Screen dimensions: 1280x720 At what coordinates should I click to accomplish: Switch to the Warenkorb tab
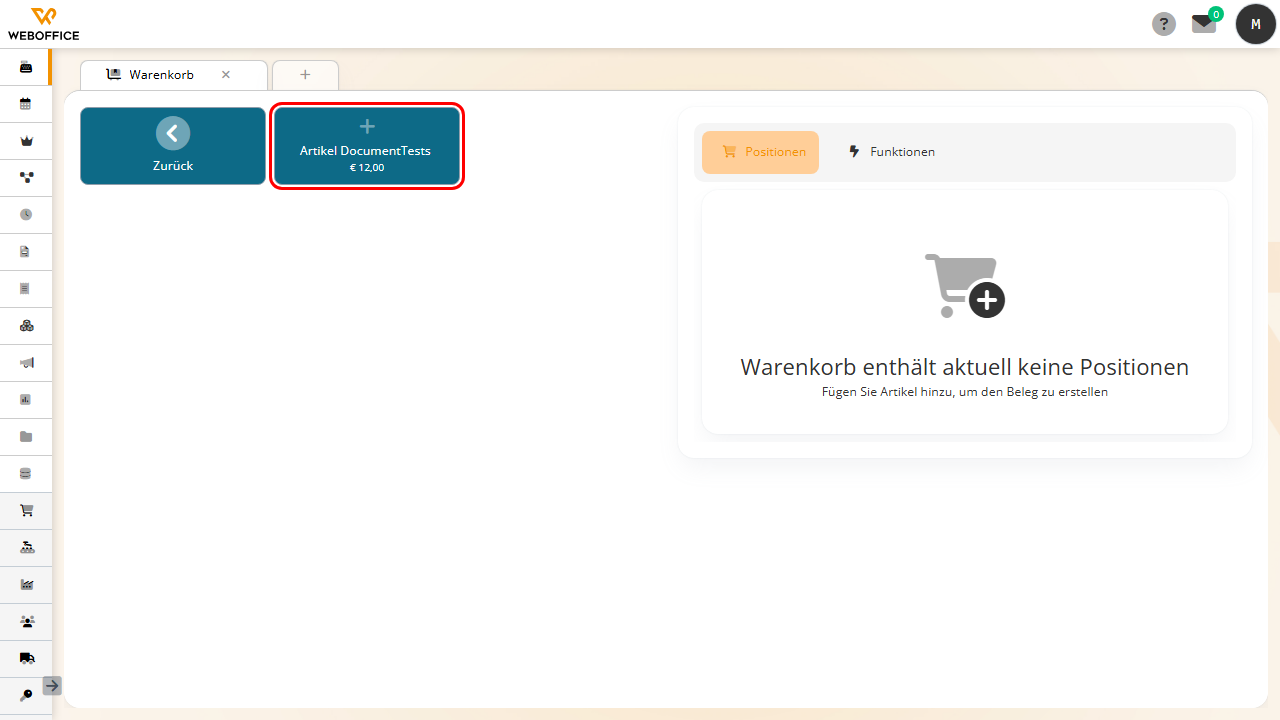tap(160, 75)
